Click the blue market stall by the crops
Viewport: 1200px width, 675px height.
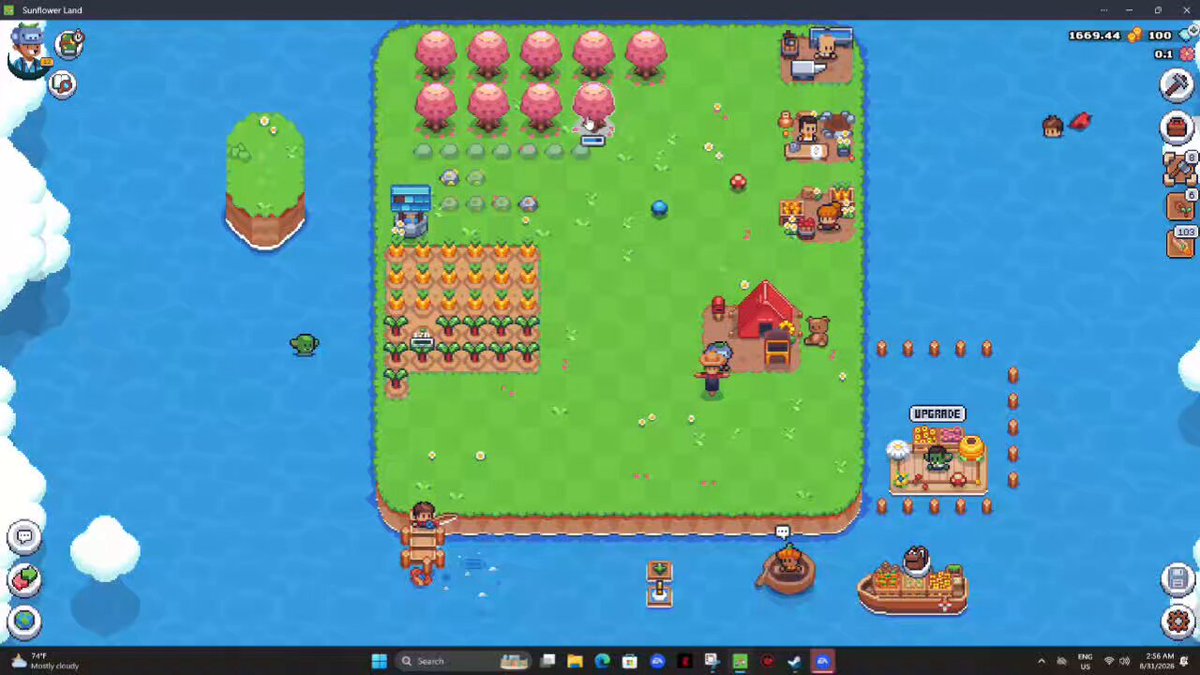click(410, 209)
